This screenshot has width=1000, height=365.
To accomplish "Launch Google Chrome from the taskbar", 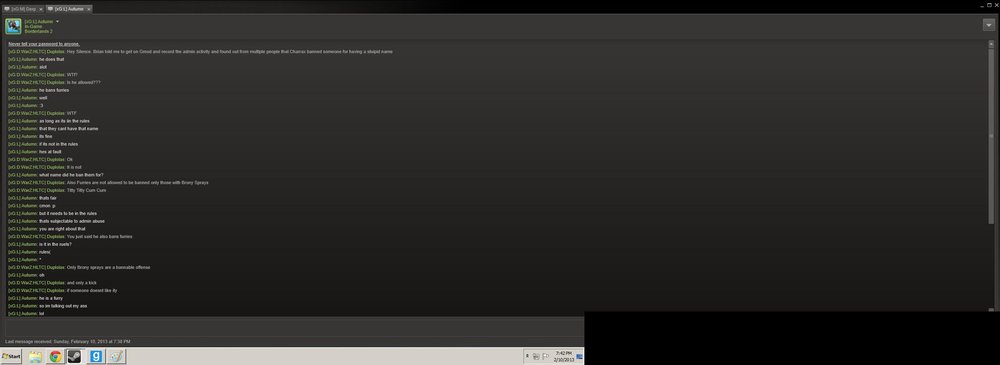I will [x=55, y=357].
